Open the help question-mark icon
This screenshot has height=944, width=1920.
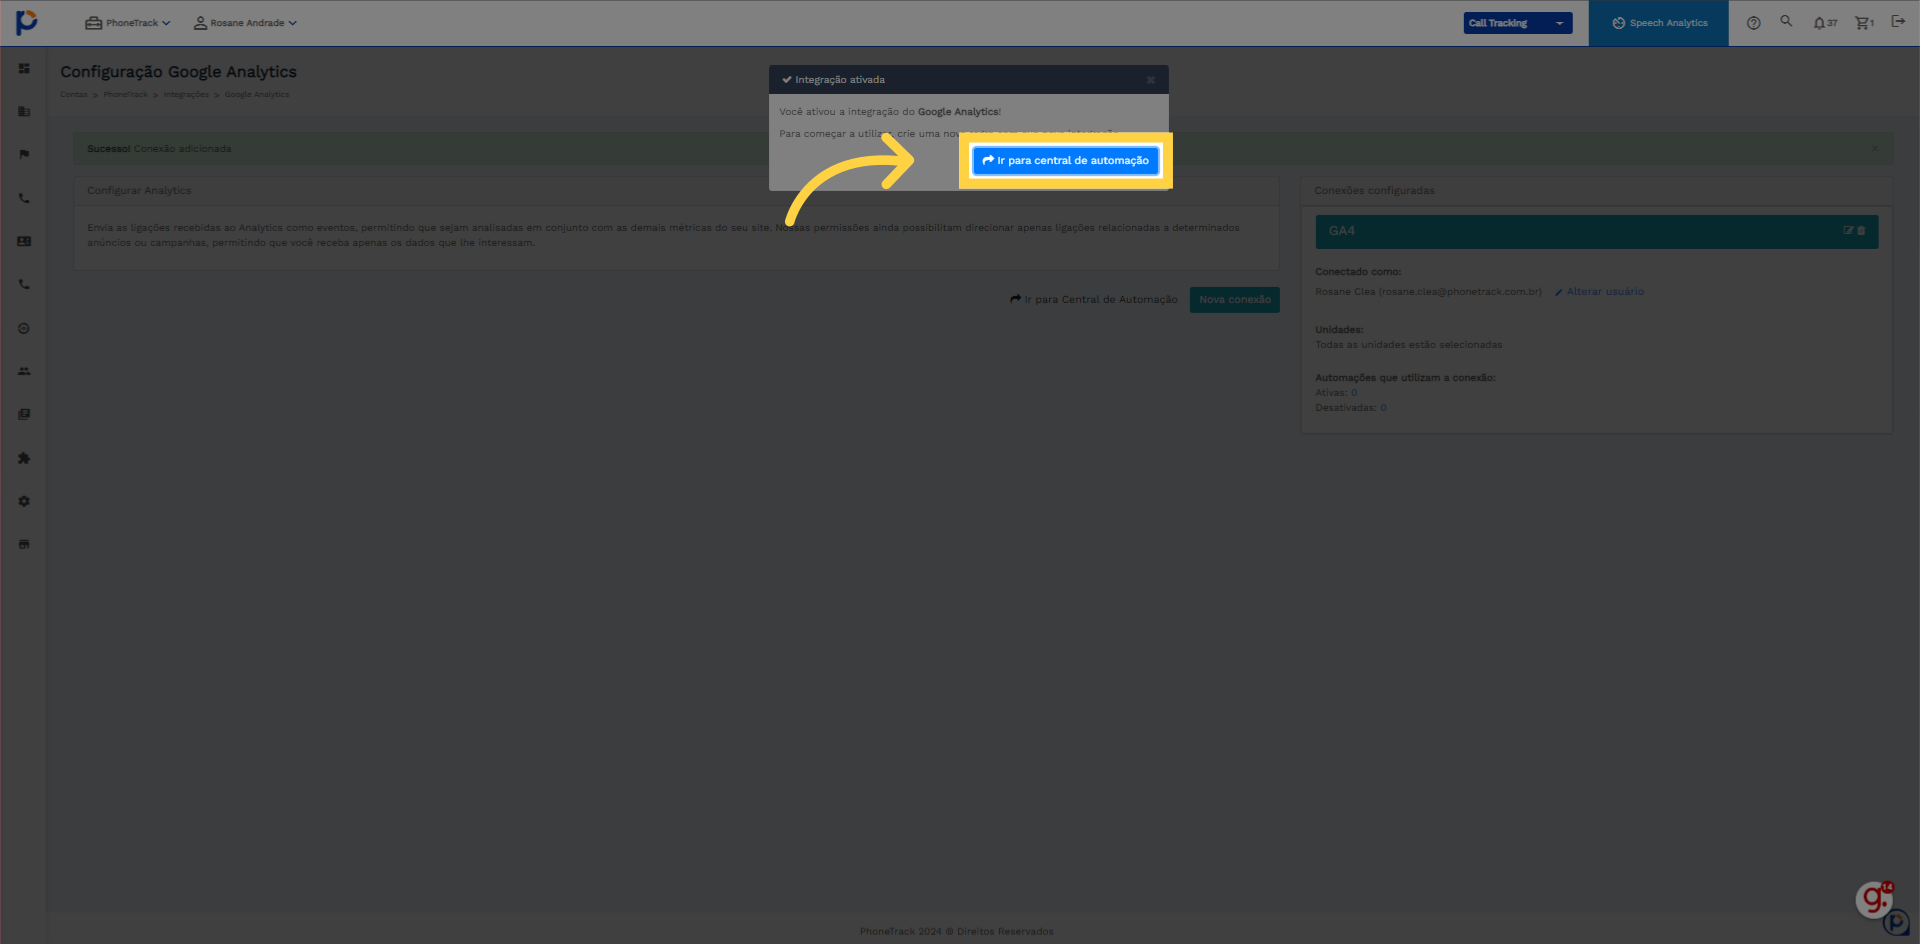(x=1753, y=23)
